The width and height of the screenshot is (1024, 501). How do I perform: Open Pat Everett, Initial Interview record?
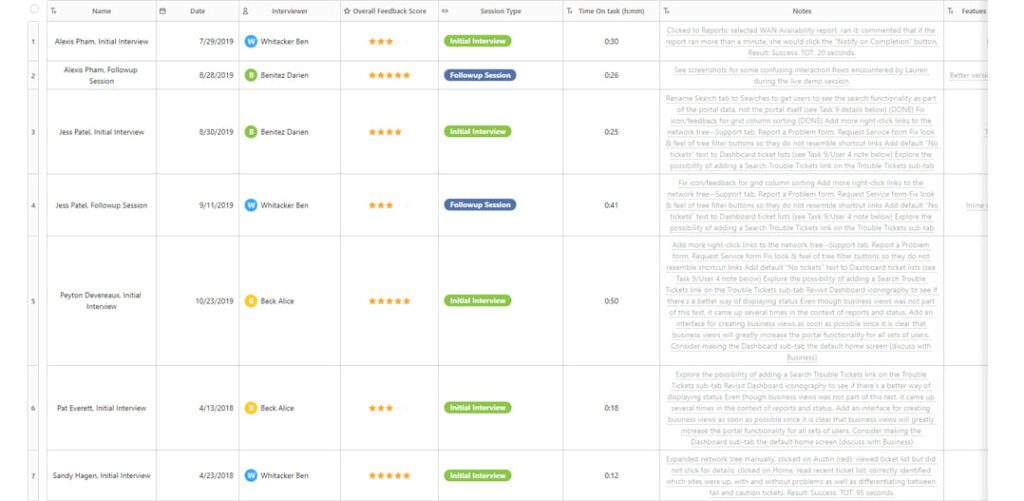101,408
